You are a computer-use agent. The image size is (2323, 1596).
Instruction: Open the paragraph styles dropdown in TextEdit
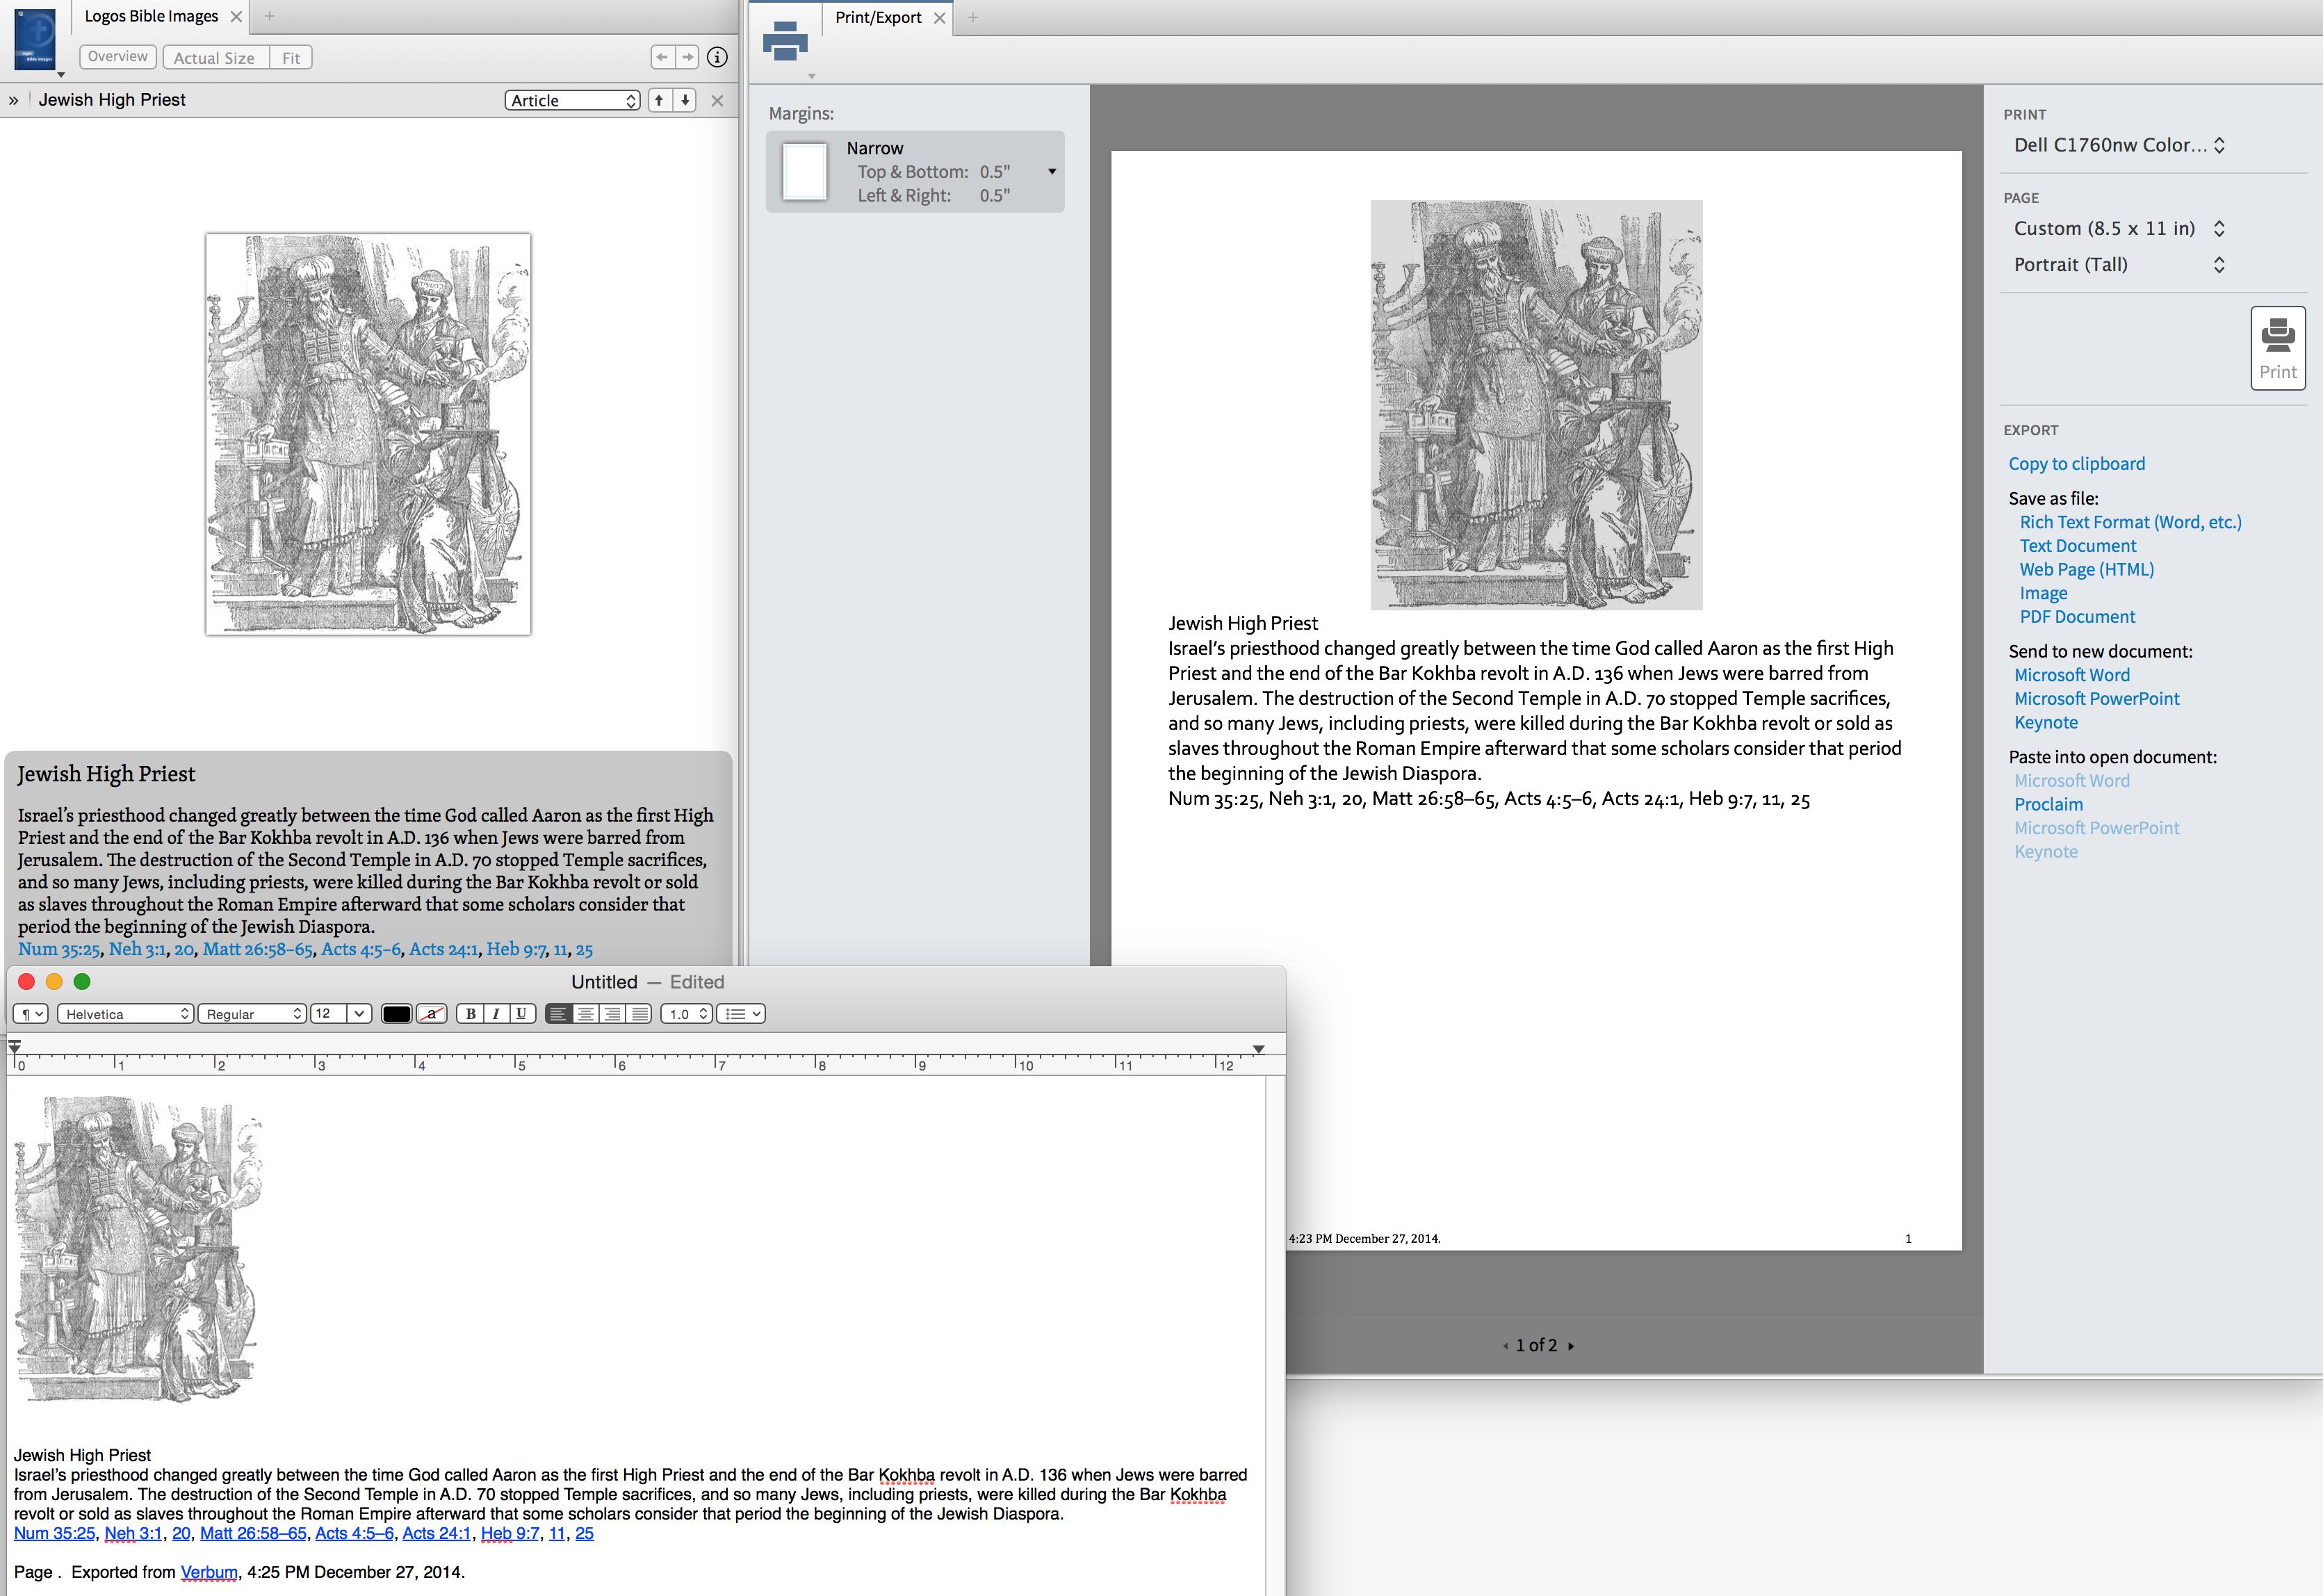click(x=30, y=1014)
